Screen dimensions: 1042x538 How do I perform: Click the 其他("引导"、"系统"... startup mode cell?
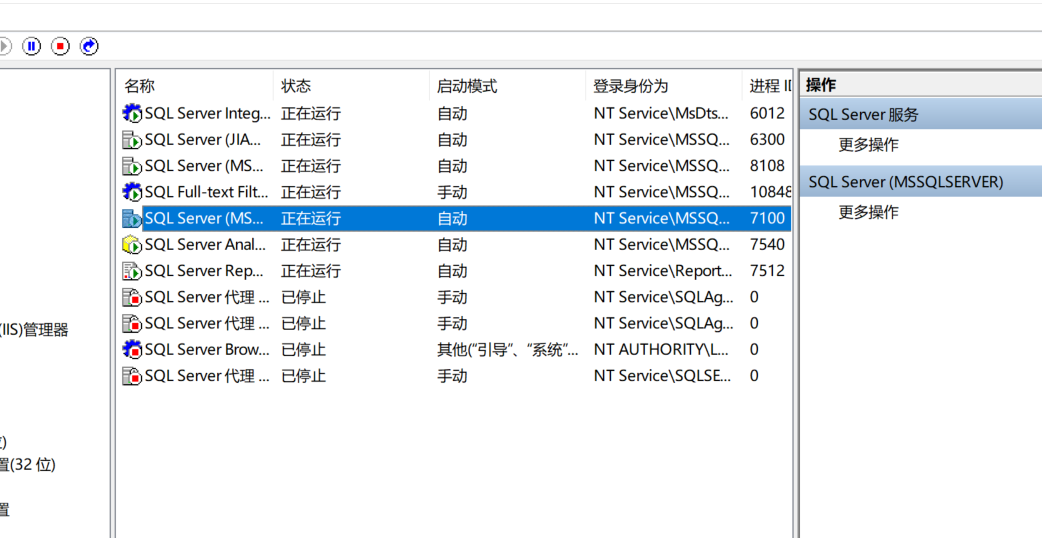pyautogui.click(x=508, y=349)
